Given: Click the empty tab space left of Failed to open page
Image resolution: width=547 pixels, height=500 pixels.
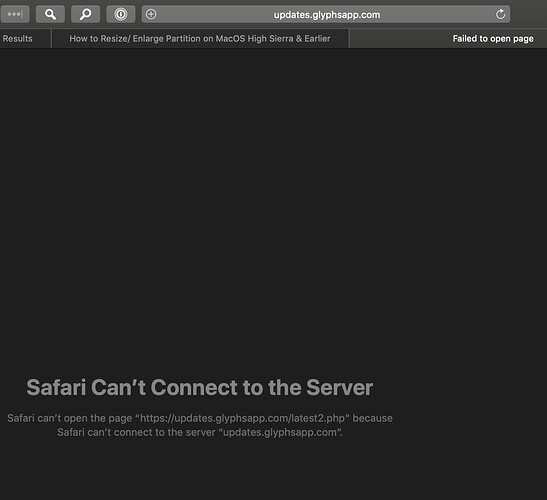Looking at the screenshot, I should [x=398, y=38].
